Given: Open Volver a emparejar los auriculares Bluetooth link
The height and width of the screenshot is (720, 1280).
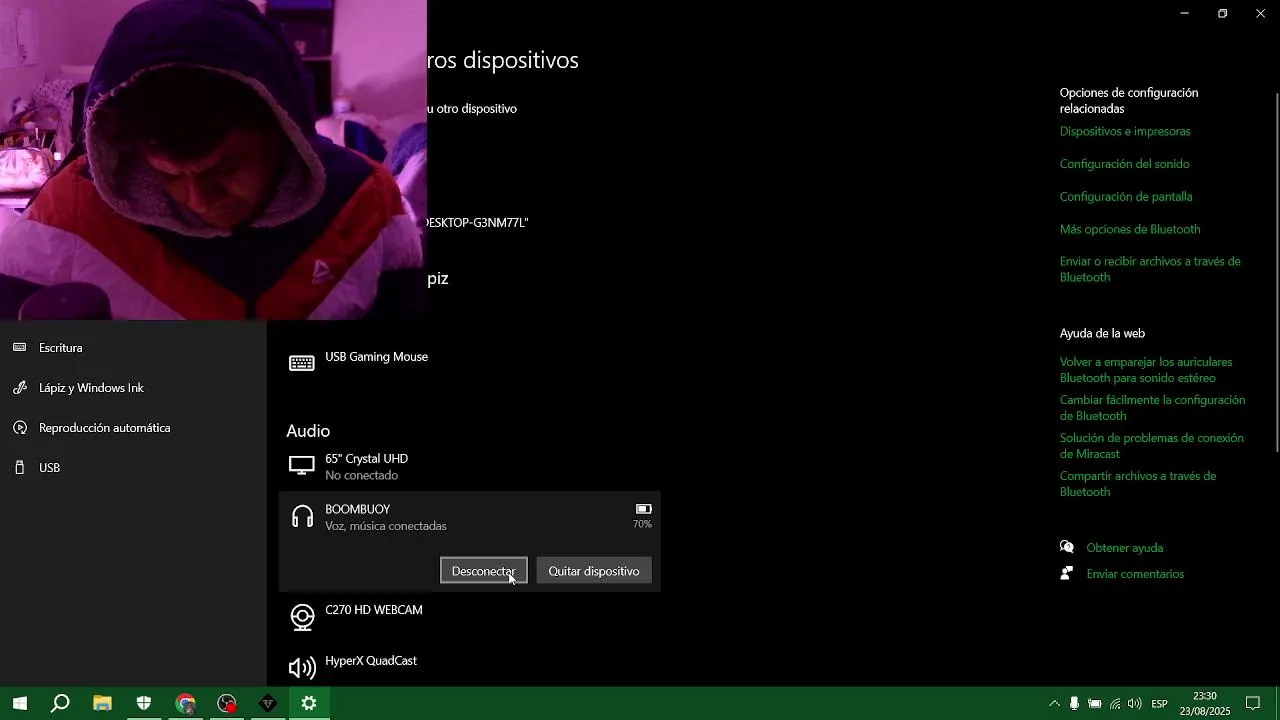Looking at the screenshot, I should 1146,370.
